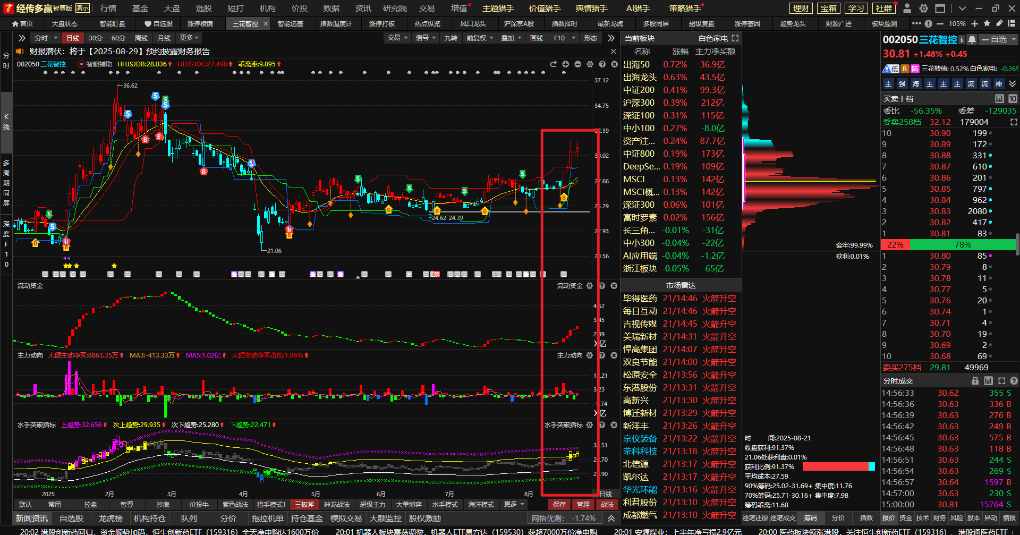Click the pencil edit icon in top toolbar
Viewport: 1020px width, 535px height.
[x=999, y=23]
